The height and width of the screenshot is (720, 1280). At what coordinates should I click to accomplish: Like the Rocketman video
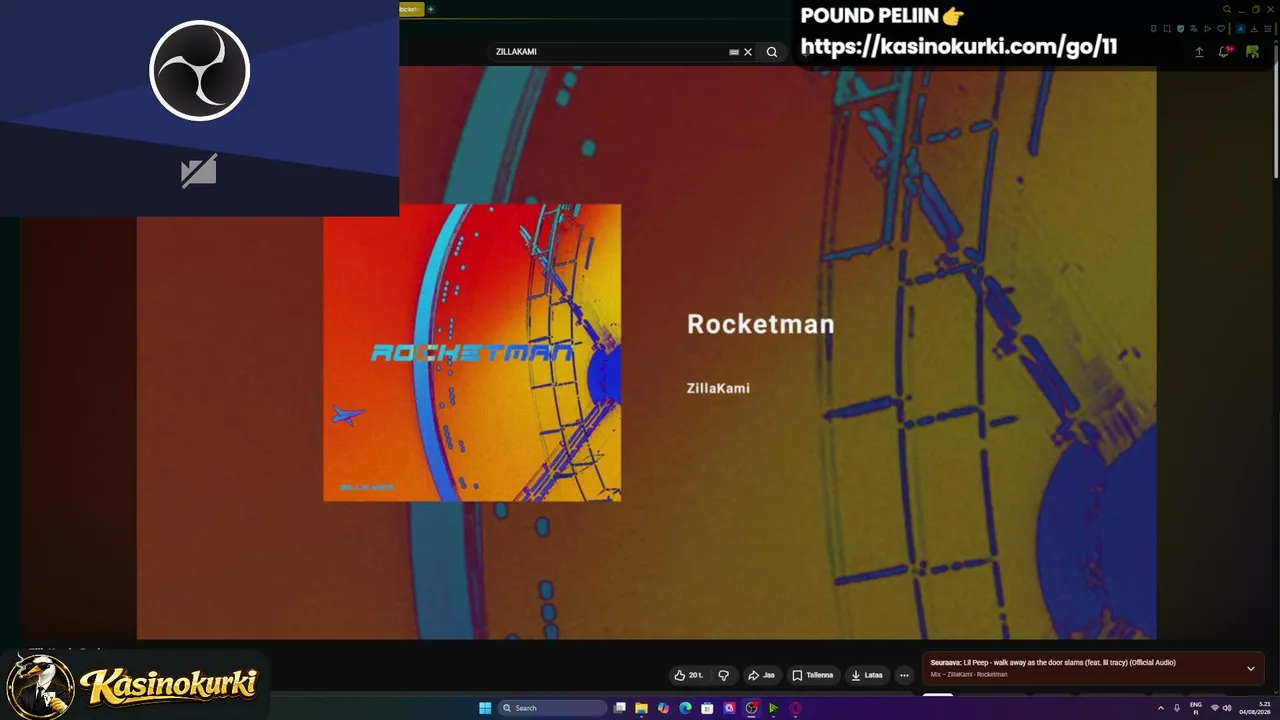pyautogui.click(x=689, y=675)
